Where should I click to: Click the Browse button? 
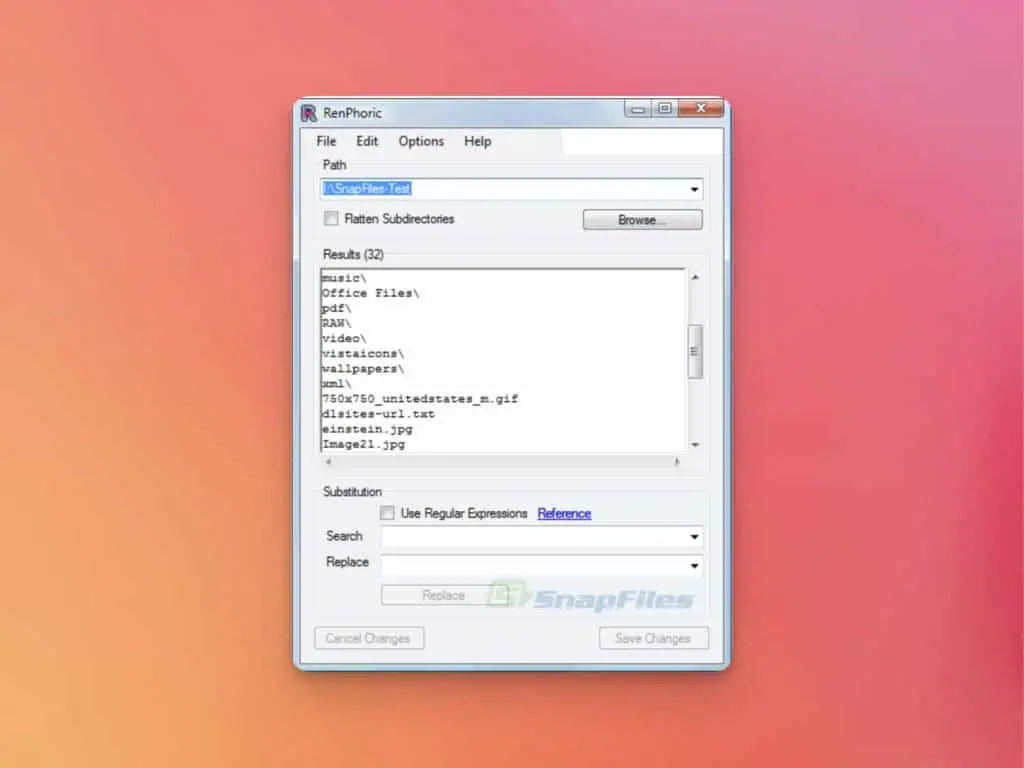point(642,220)
